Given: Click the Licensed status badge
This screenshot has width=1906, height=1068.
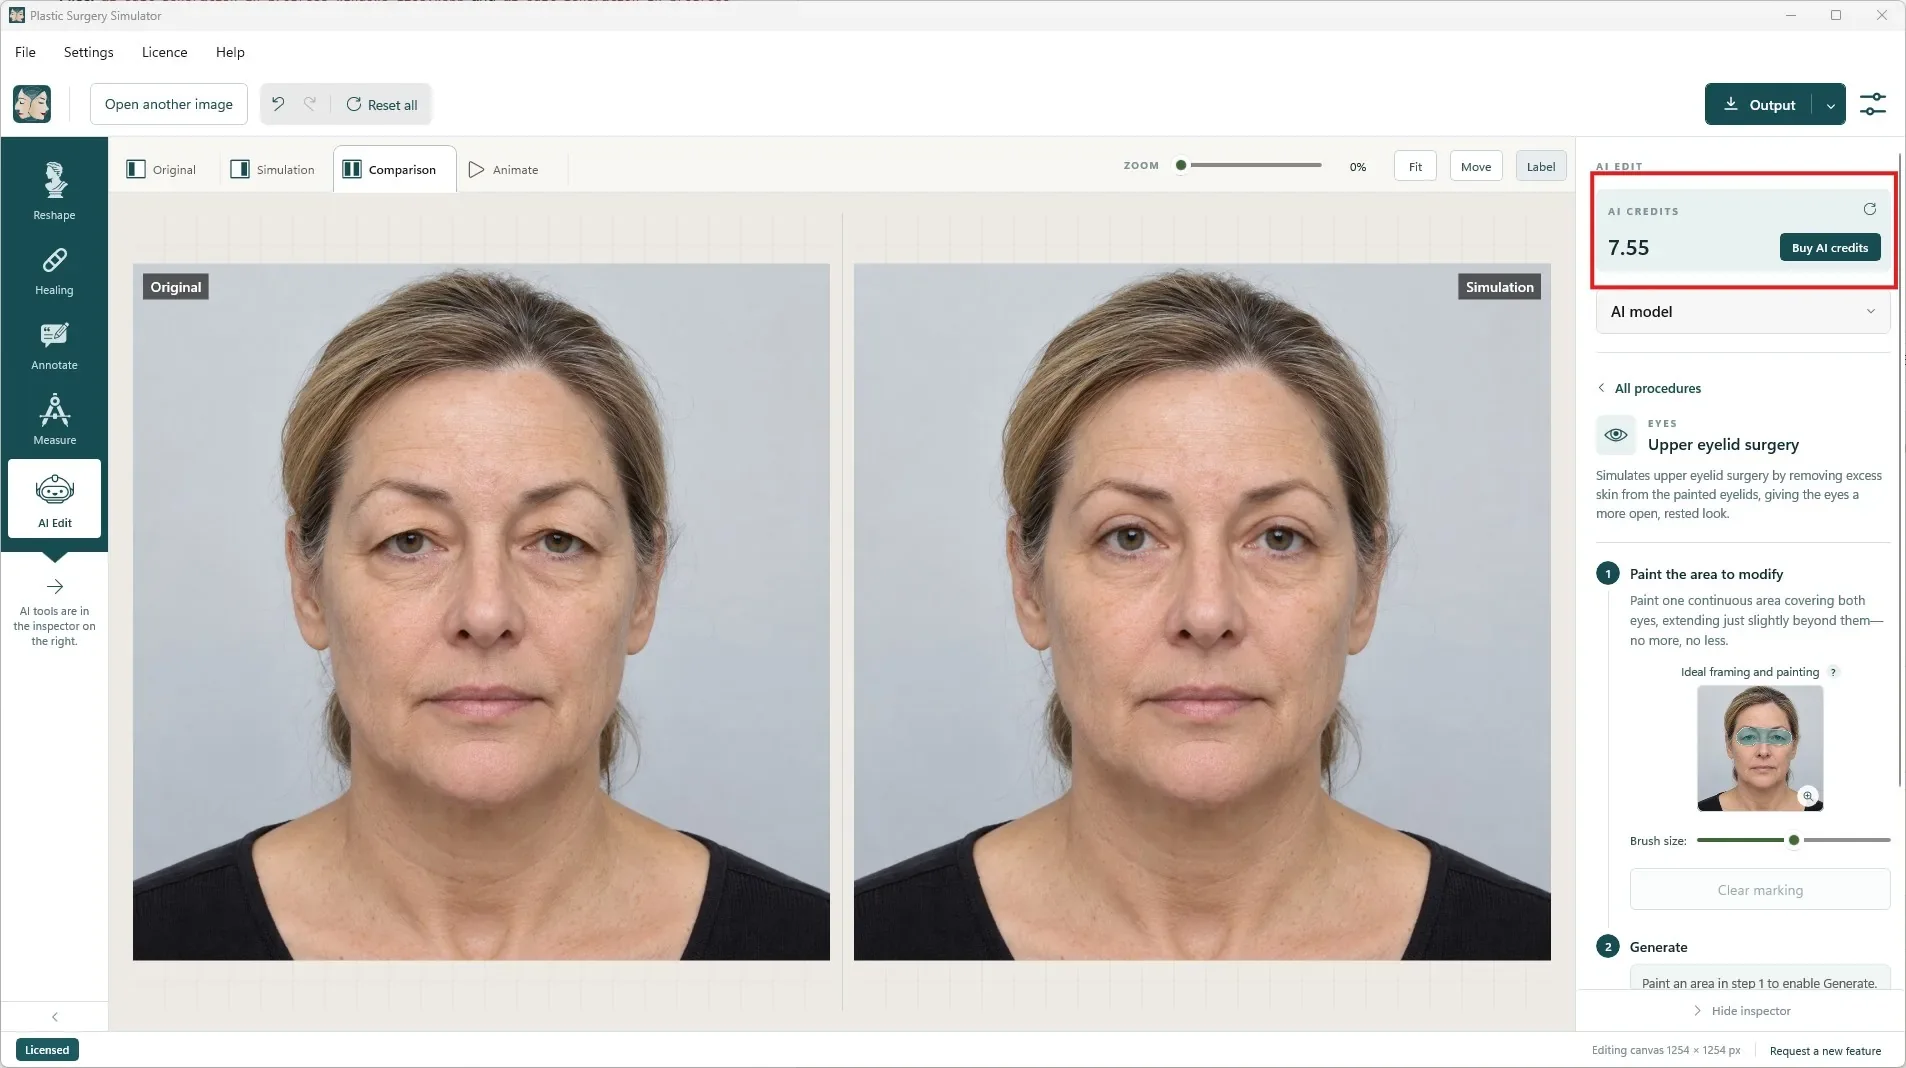Looking at the screenshot, I should point(47,1050).
